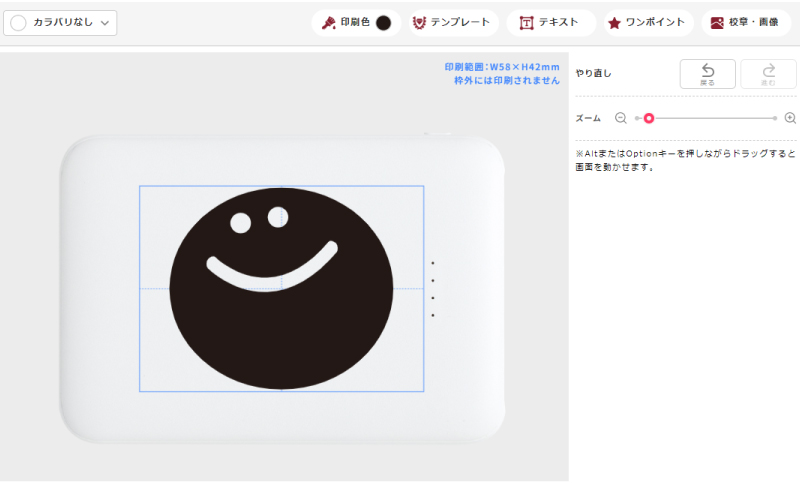Image resolution: width=800 pixels, height=483 pixels.
Task: Click the T text icon
Action: click(x=526, y=23)
